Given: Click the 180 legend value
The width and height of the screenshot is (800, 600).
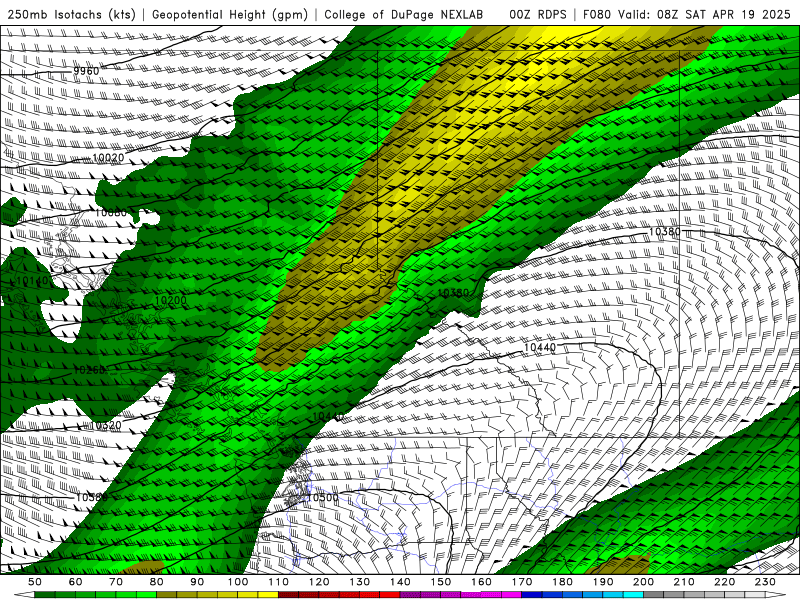Looking at the screenshot, I should [x=562, y=582].
